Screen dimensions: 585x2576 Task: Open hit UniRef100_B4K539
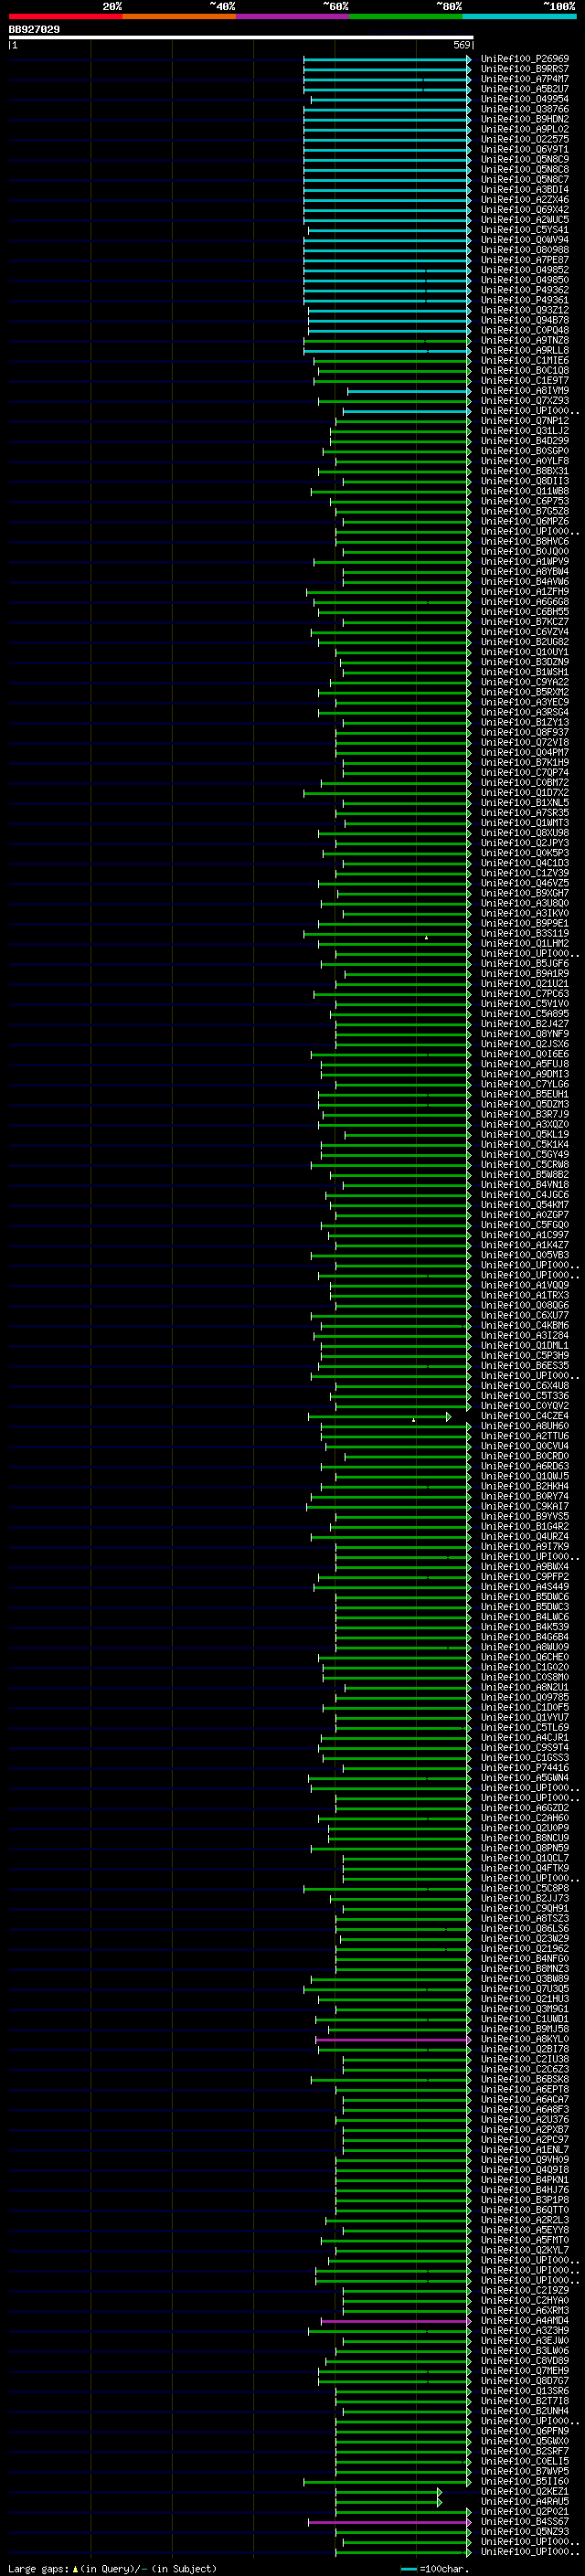tap(525, 1627)
